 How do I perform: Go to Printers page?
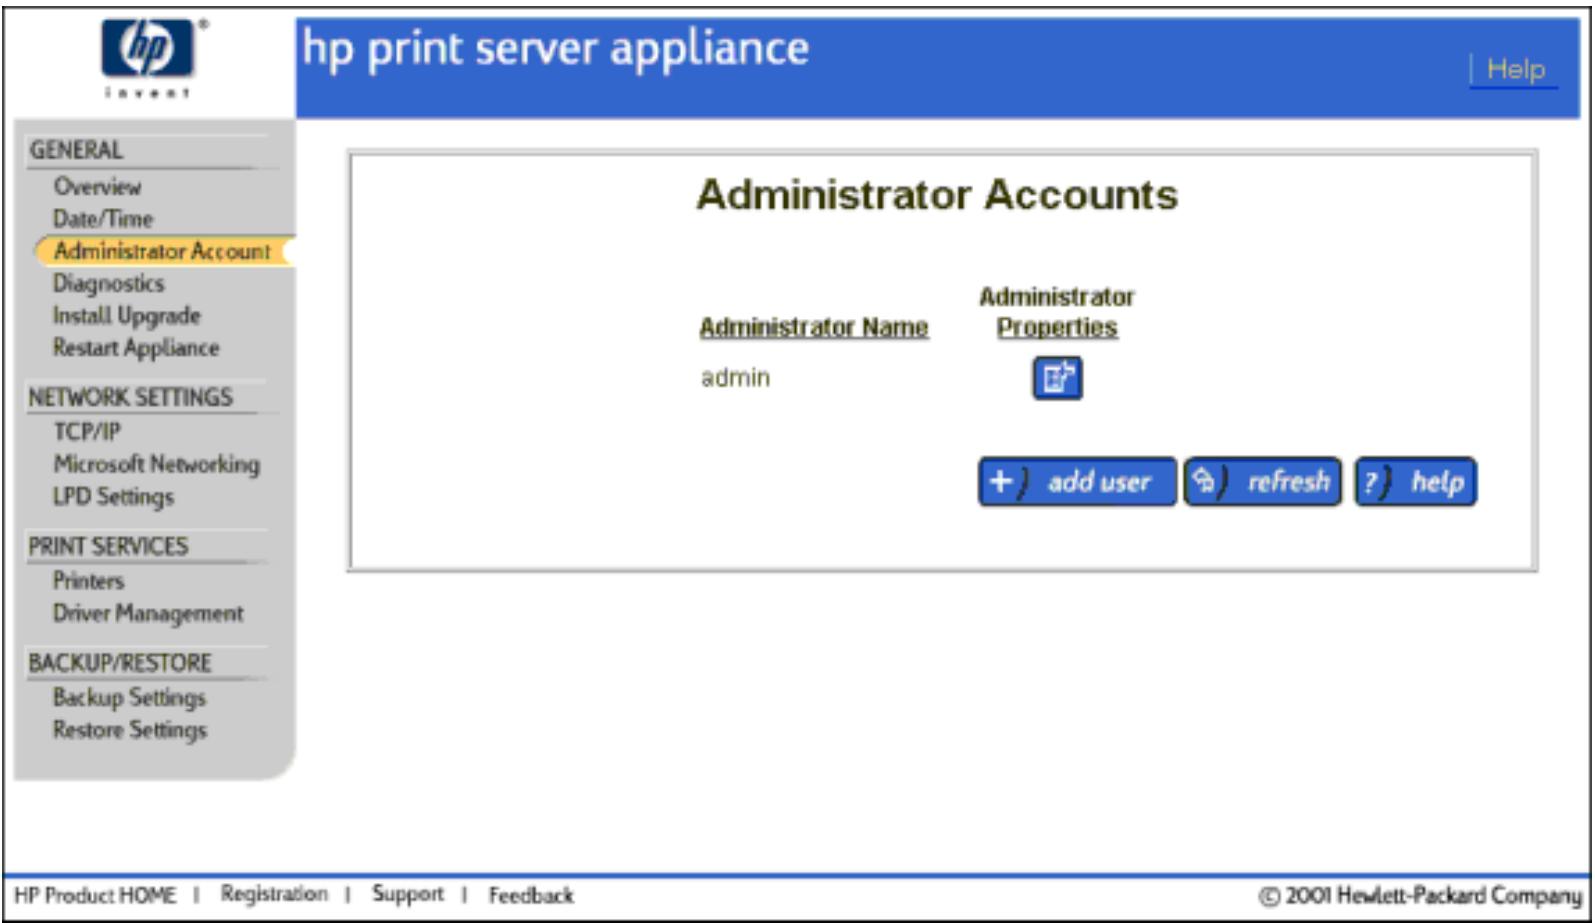tap(89, 580)
